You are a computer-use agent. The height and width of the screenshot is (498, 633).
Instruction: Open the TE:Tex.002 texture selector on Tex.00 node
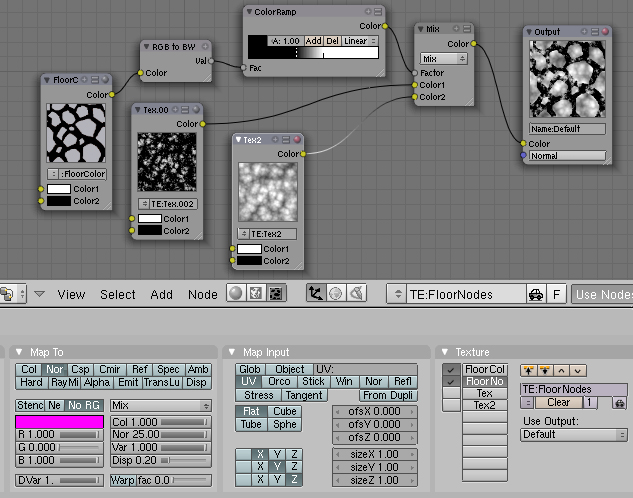tap(144, 204)
